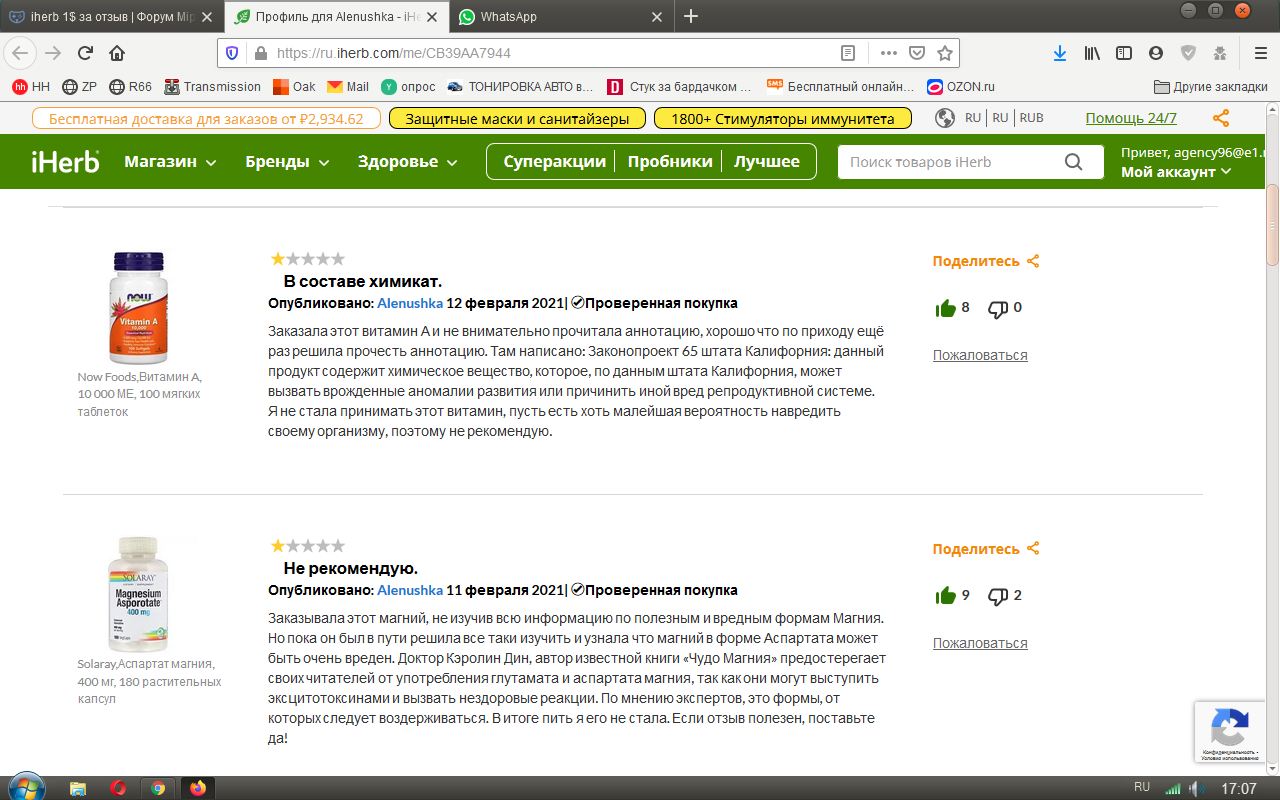Viewport: 1280px width, 800px height.
Task: Open Alenushka profile link dated 11 февраля
Action: coord(410,591)
